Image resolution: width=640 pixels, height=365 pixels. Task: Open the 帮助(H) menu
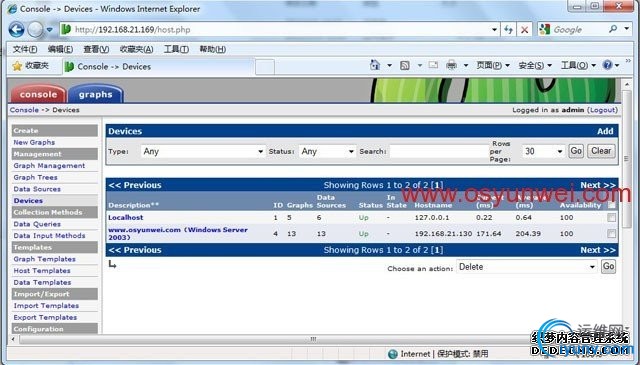click(x=212, y=49)
